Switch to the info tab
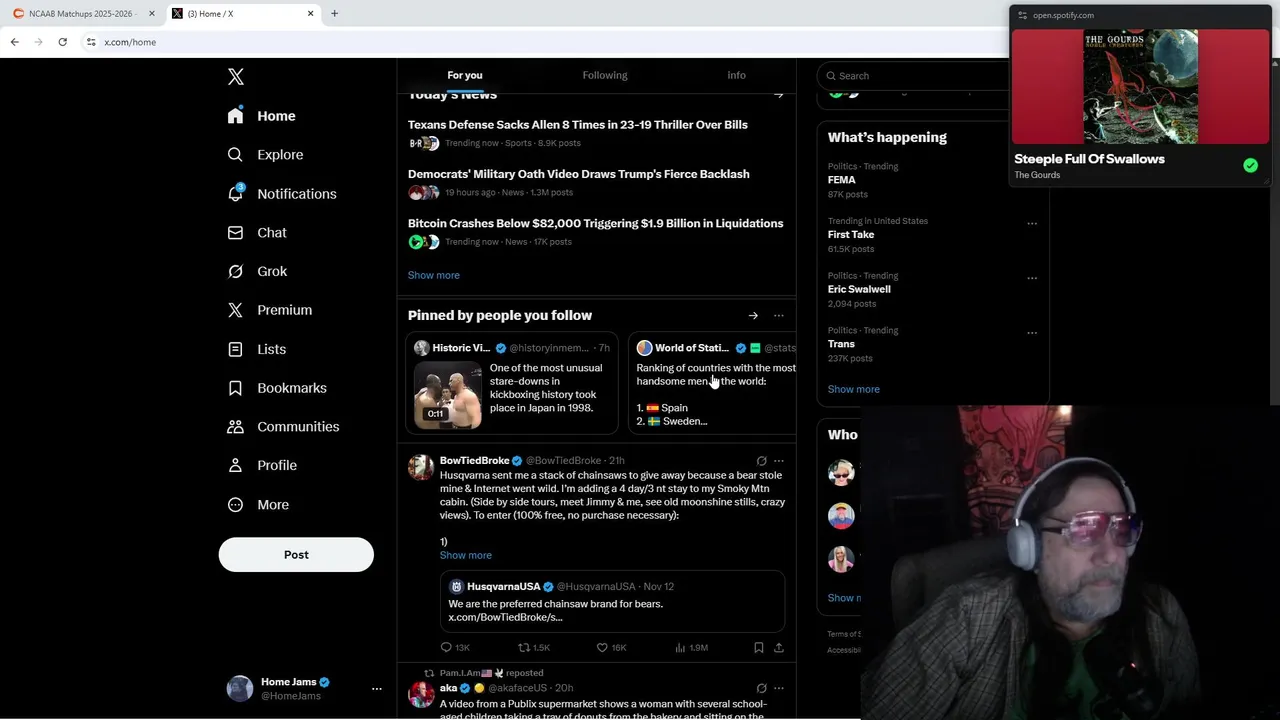The height and width of the screenshot is (720, 1280). pos(736,76)
